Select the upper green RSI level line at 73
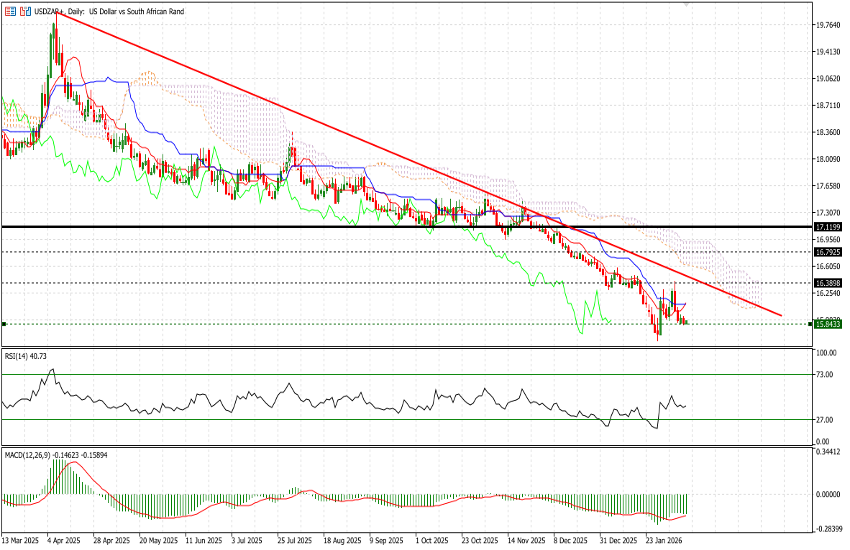850x550 pixels. pos(400,375)
